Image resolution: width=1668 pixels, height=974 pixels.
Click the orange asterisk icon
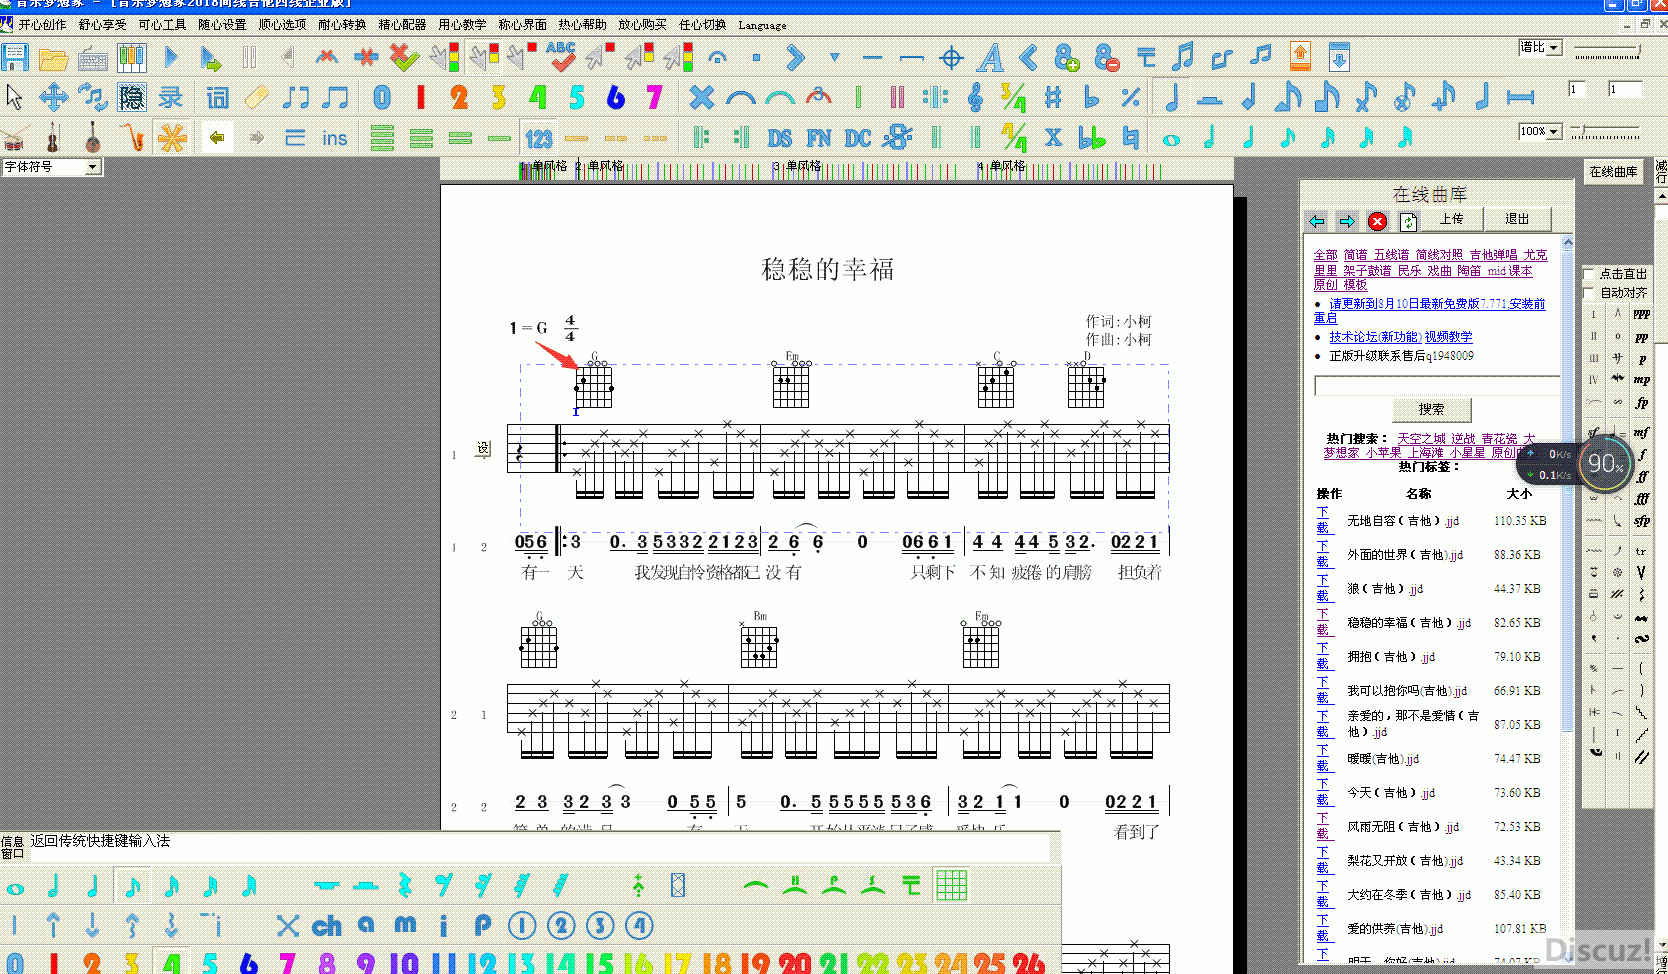(x=172, y=137)
